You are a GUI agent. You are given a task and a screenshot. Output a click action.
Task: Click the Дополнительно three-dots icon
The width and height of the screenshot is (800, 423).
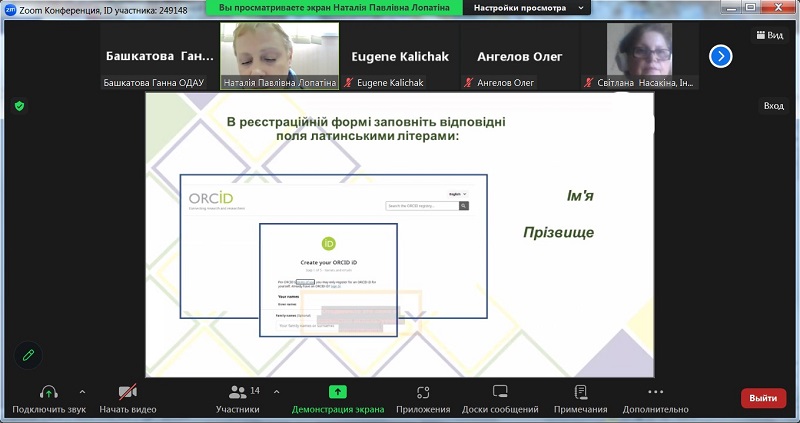pos(655,392)
